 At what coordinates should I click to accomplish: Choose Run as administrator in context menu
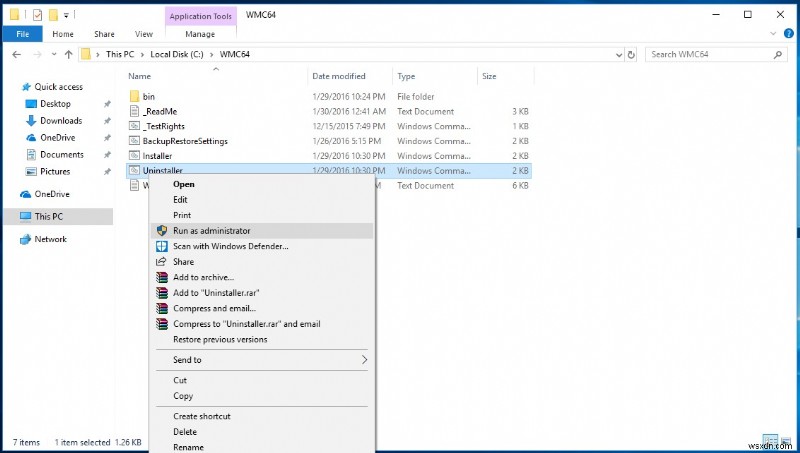pos(262,231)
